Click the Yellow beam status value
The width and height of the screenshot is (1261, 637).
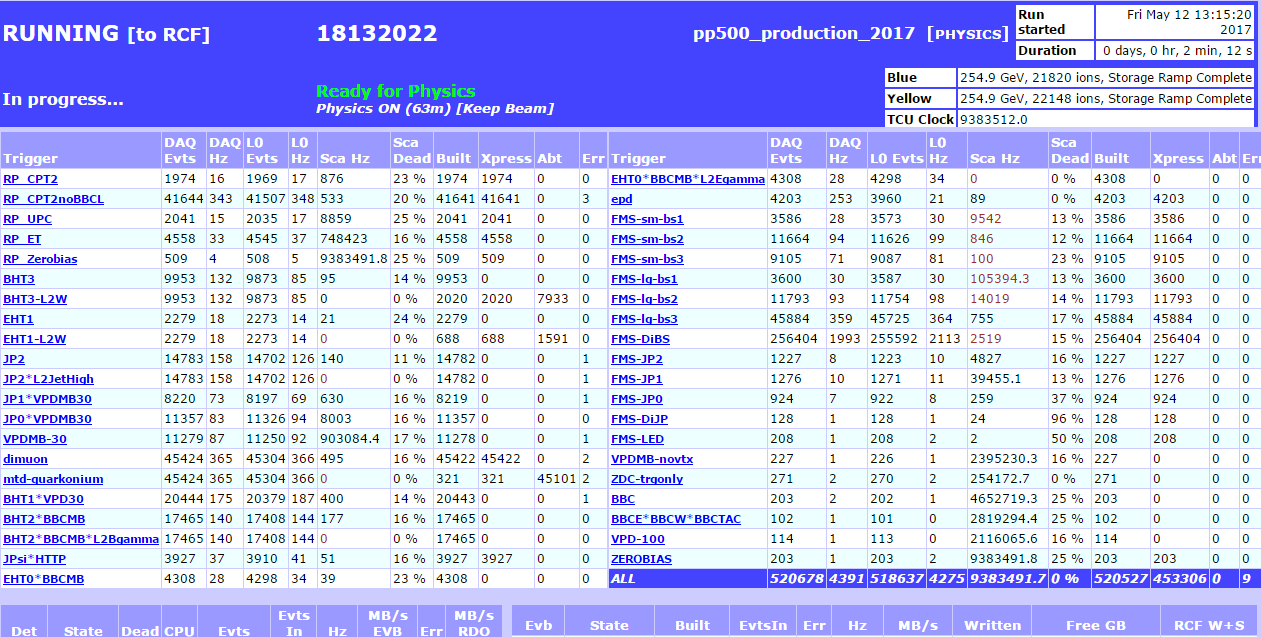[x=1106, y=98]
